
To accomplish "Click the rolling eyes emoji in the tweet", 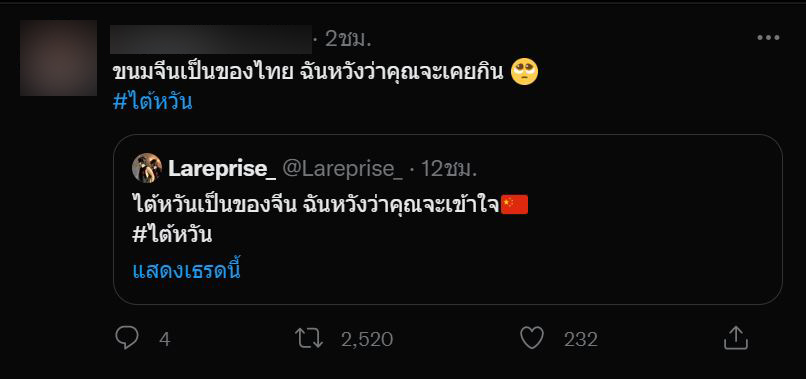I will (x=524, y=72).
